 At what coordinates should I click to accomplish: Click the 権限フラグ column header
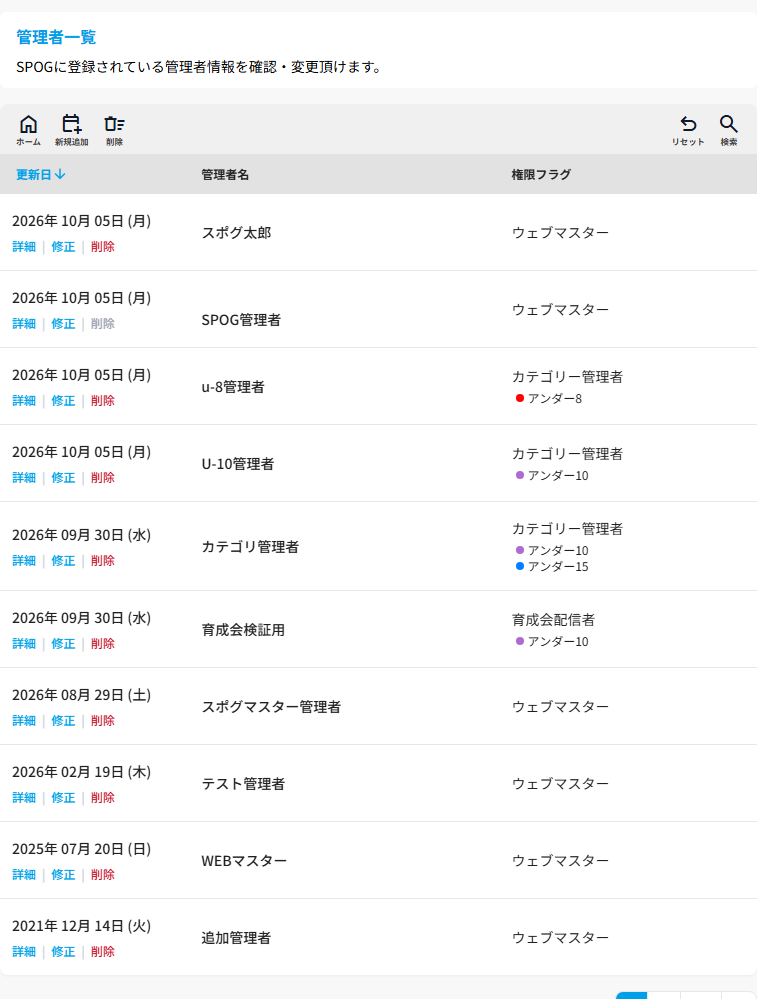click(541, 175)
